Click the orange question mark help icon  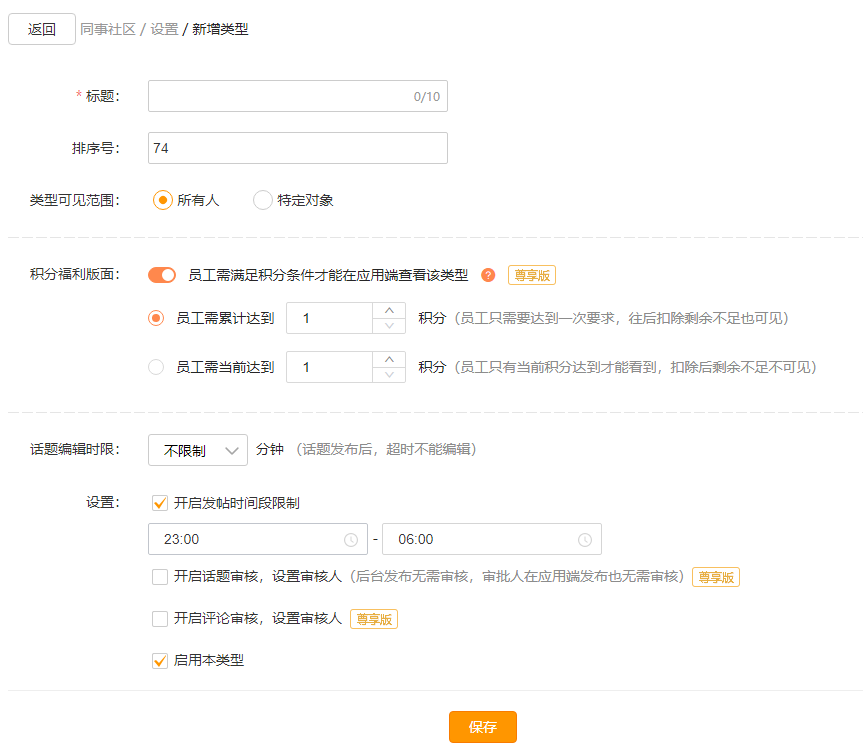488,275
